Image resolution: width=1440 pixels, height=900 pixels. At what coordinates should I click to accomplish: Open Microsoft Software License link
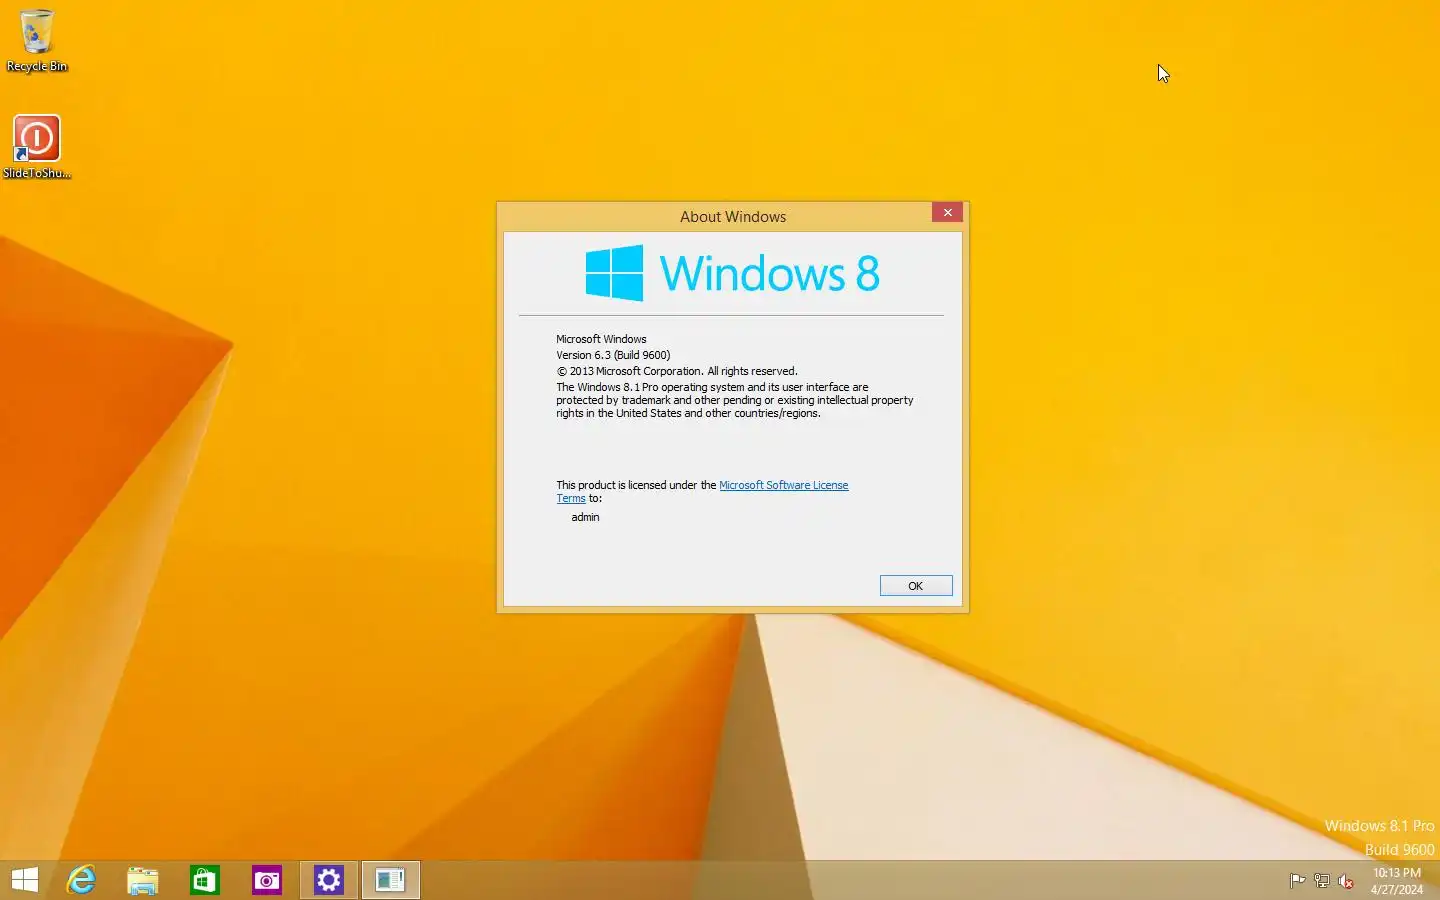point(784,485)
